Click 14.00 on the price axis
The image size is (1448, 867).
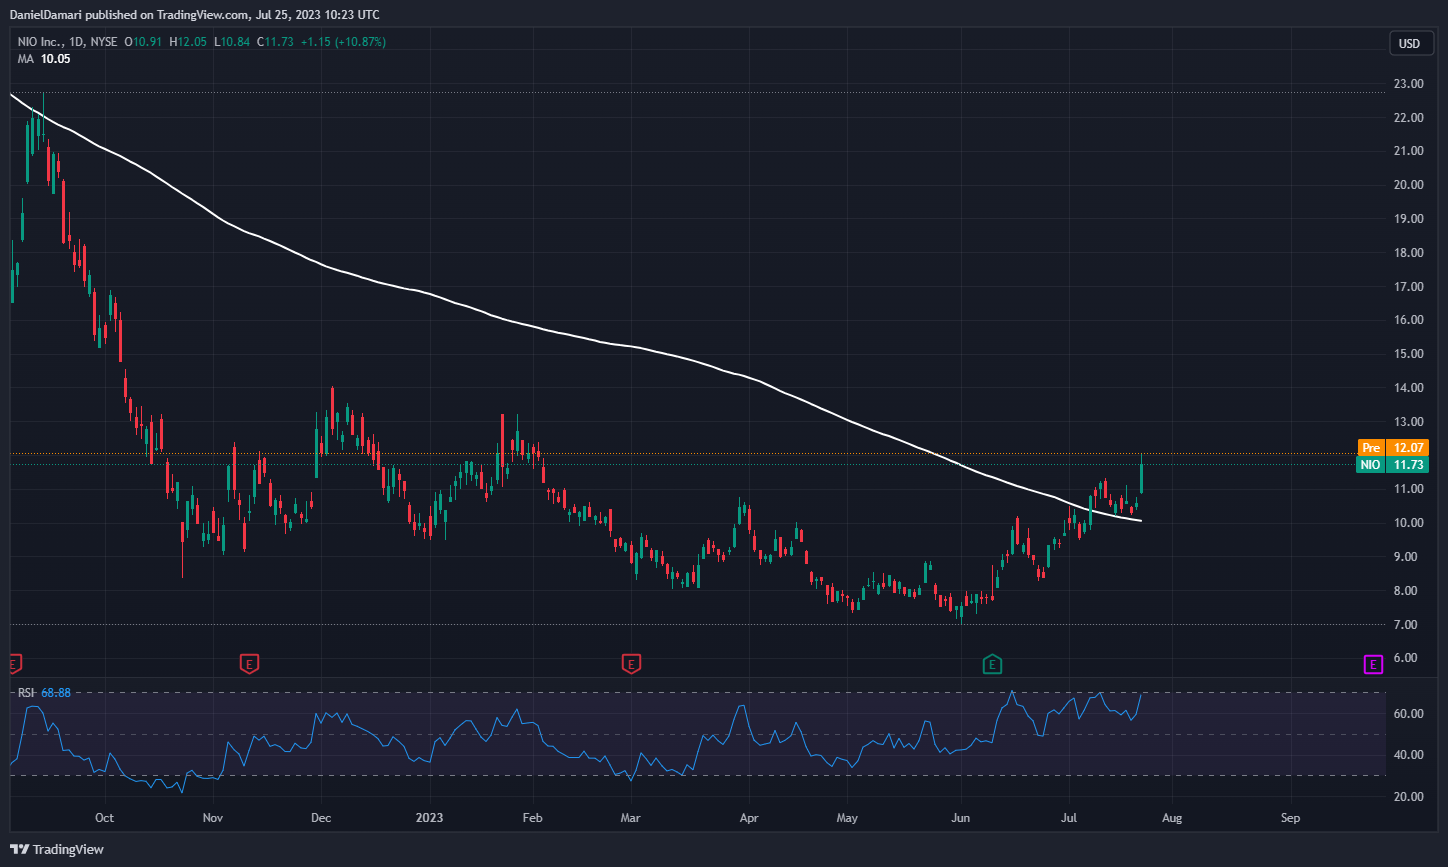[1409, 388]
